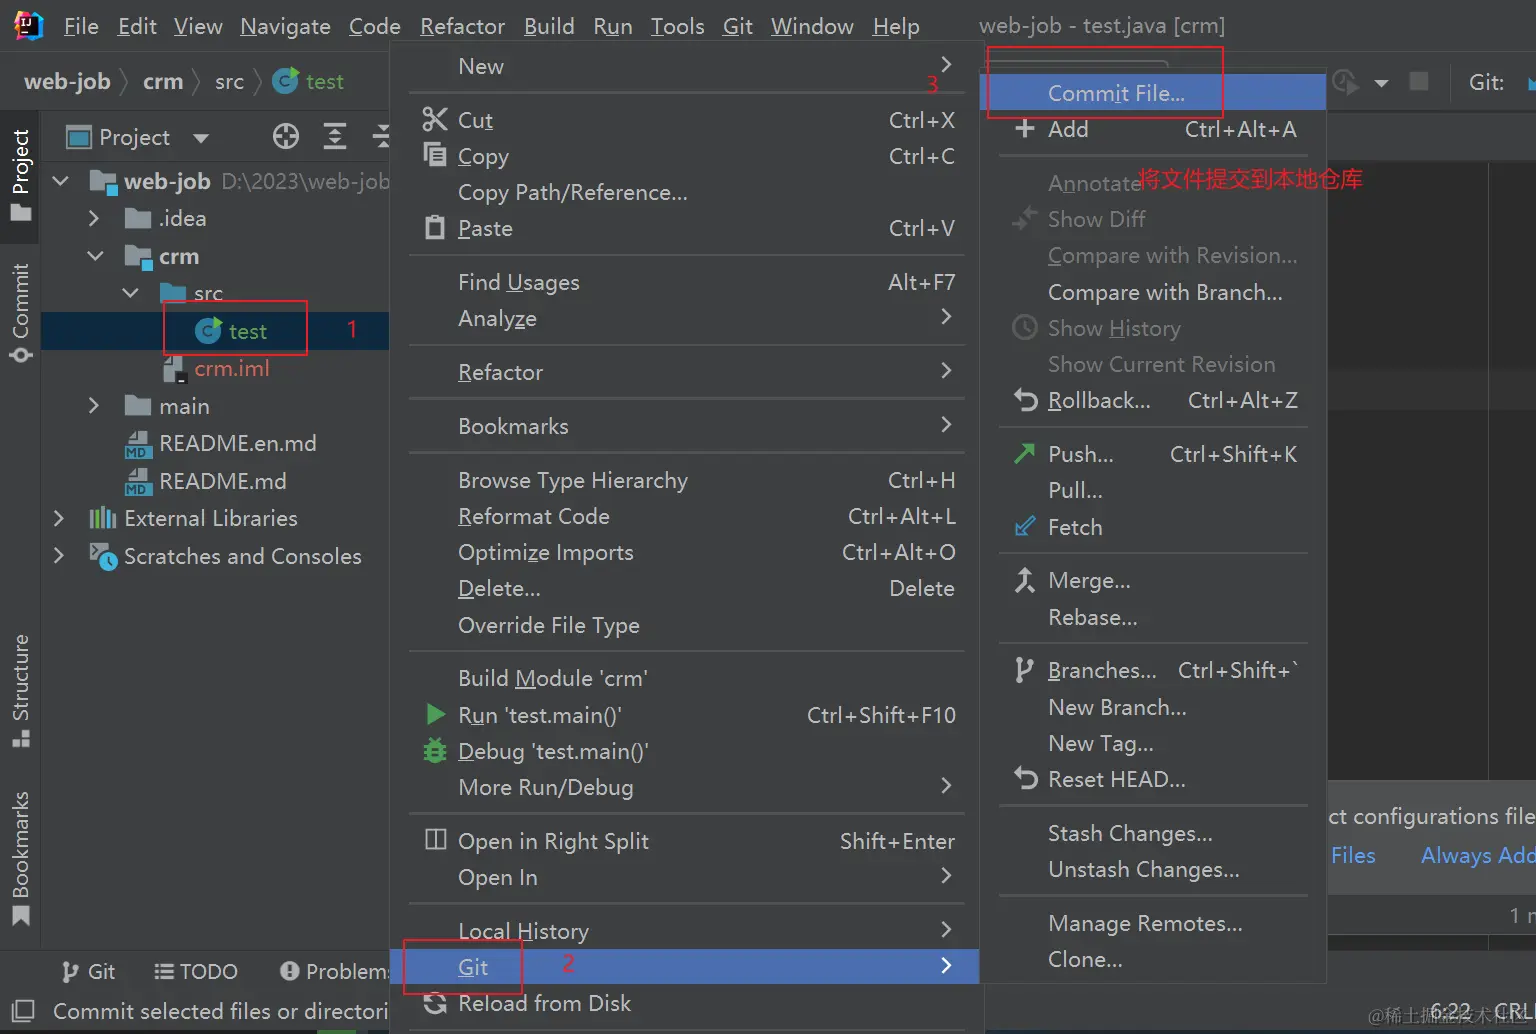The height and width of the screenshot is (1034, 1536).
Task: Open the Structure tool window tab
Action: coord(20,690)
